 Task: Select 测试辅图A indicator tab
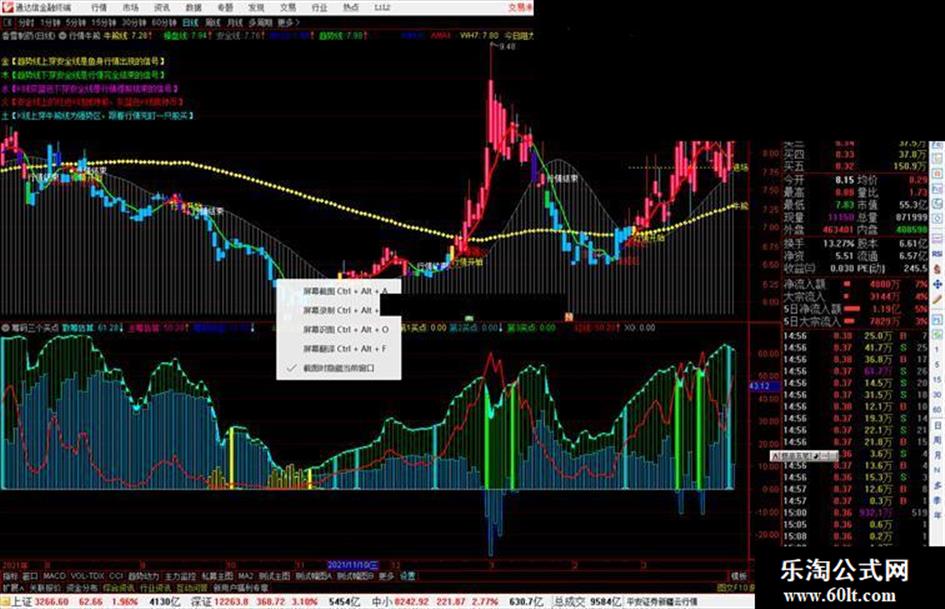314,576
